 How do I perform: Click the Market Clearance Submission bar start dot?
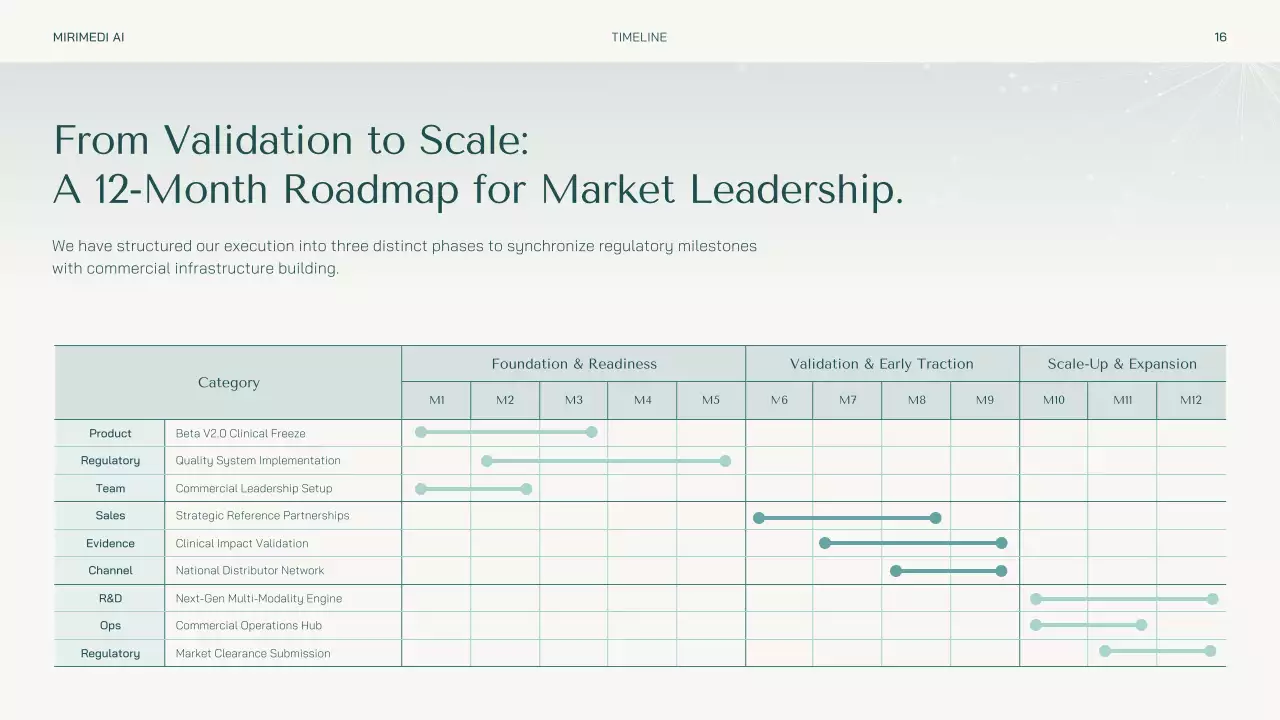[1105, 651]
